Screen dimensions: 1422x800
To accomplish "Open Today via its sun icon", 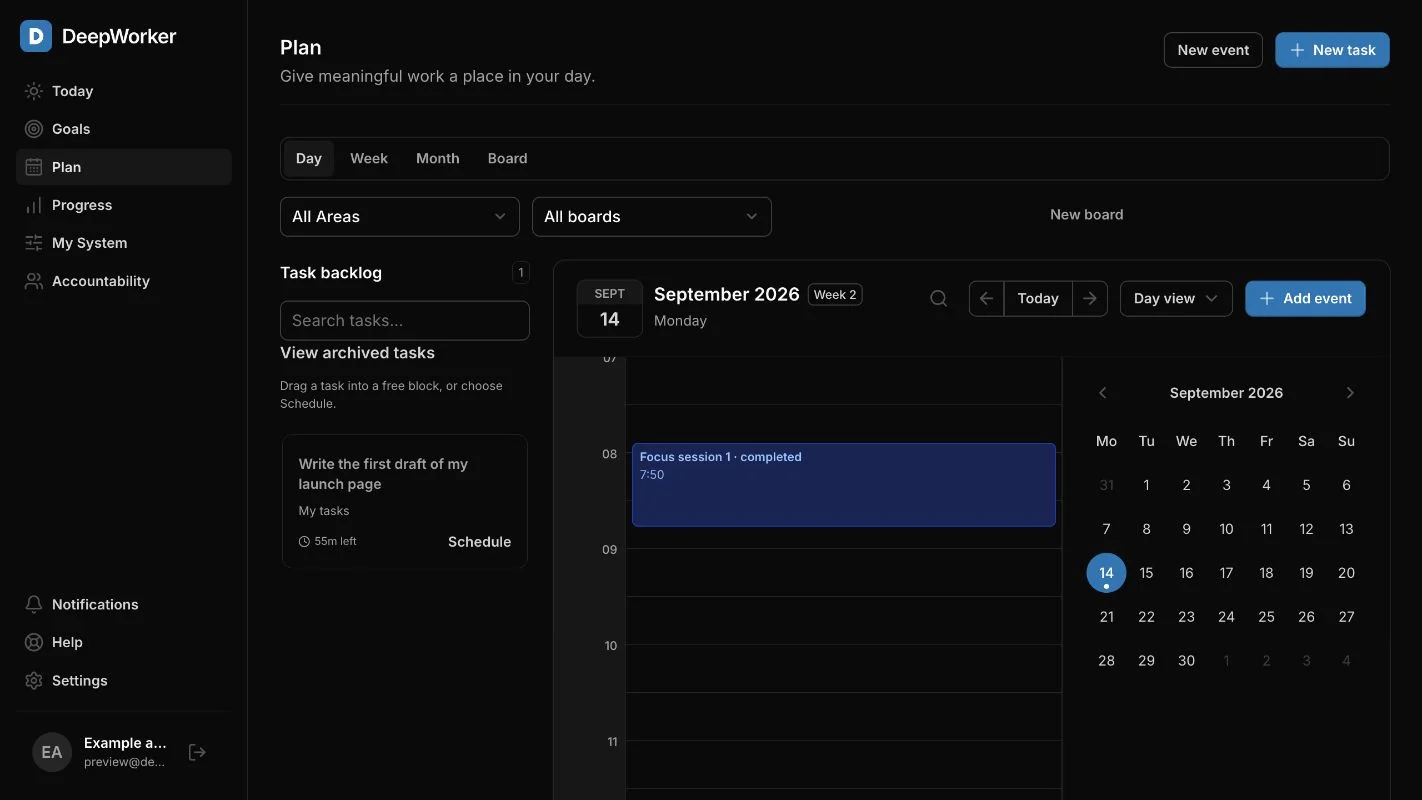I will point(34,91).
